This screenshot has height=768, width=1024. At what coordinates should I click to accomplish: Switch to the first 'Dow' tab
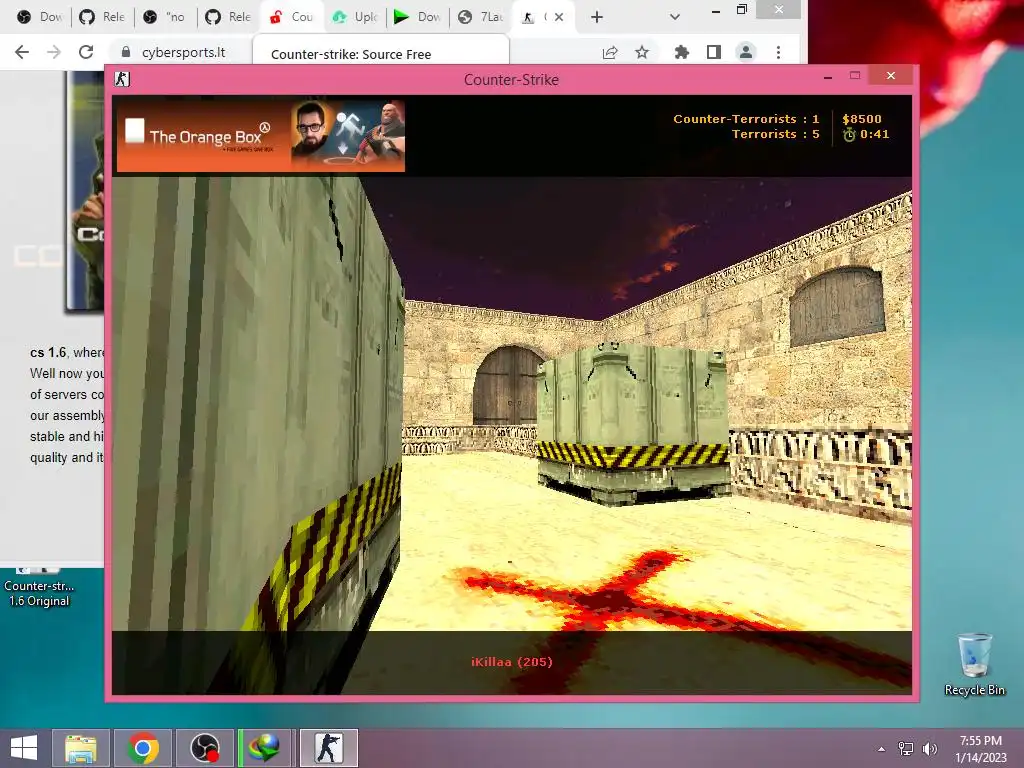click(x=39, y=17)
